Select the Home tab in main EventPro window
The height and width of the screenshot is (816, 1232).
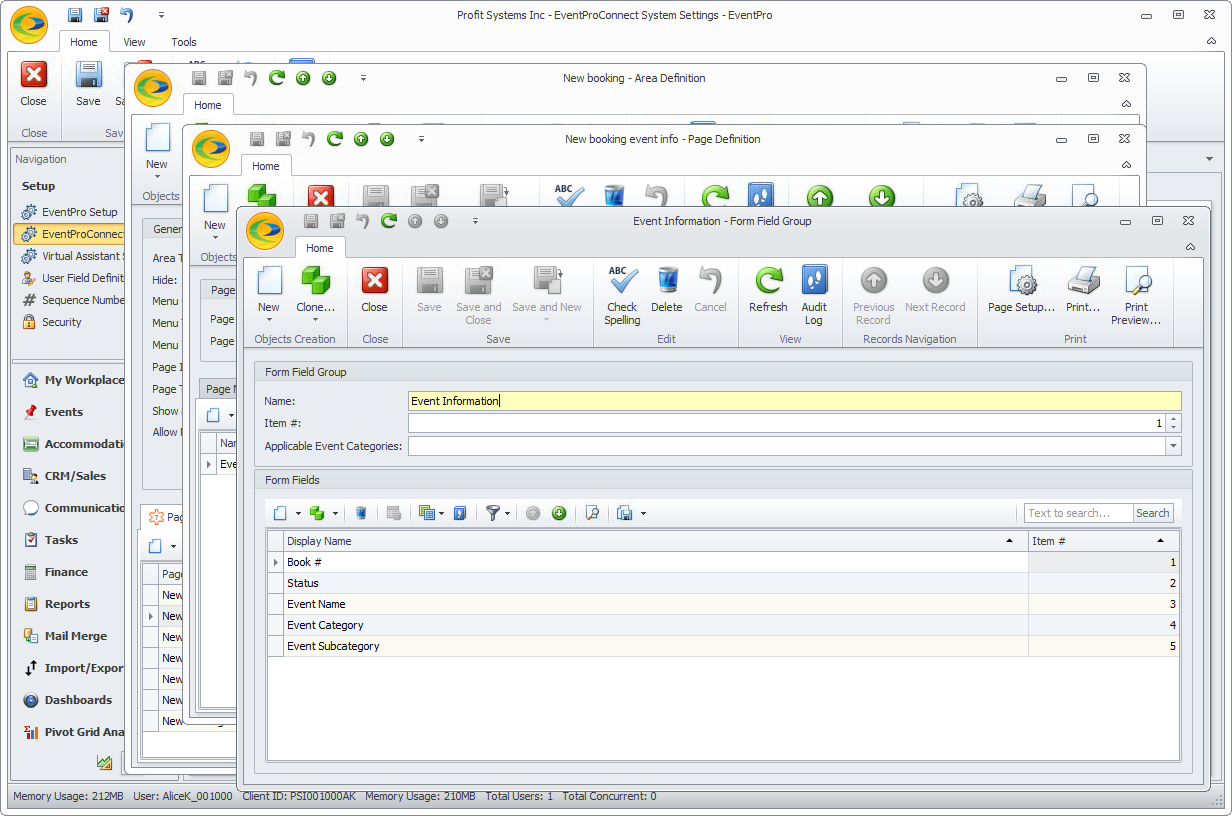coord(84,42)
